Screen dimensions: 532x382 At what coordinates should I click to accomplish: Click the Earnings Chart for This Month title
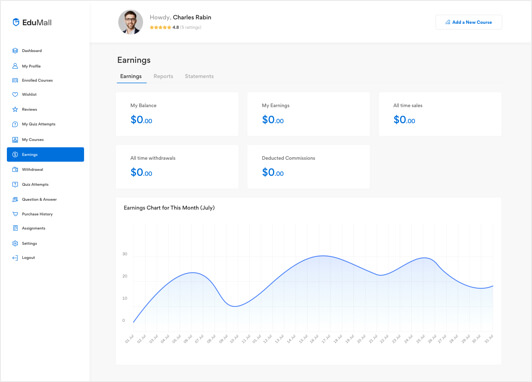[x=169, y=208]
